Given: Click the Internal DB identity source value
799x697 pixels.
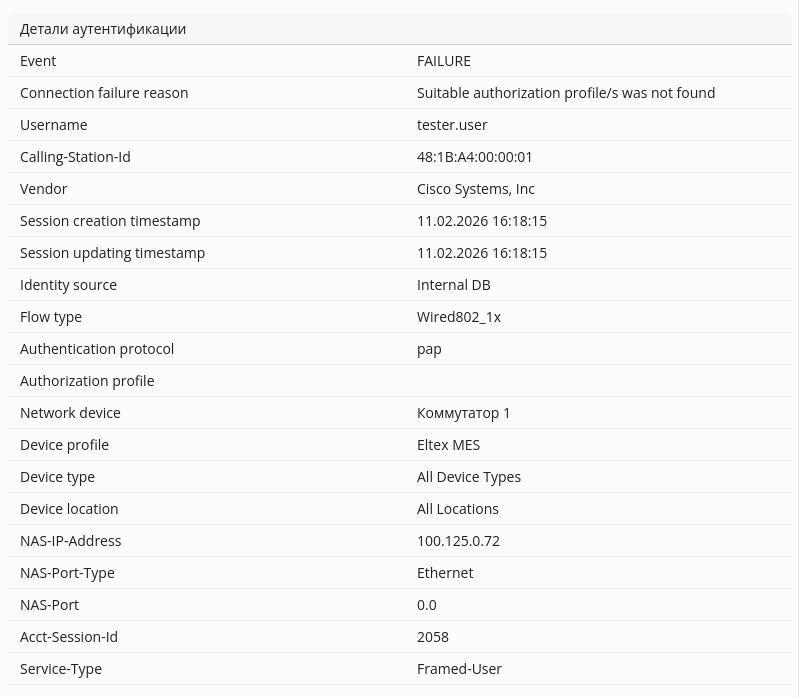Looking at the screenshot, I should (453, 285).
